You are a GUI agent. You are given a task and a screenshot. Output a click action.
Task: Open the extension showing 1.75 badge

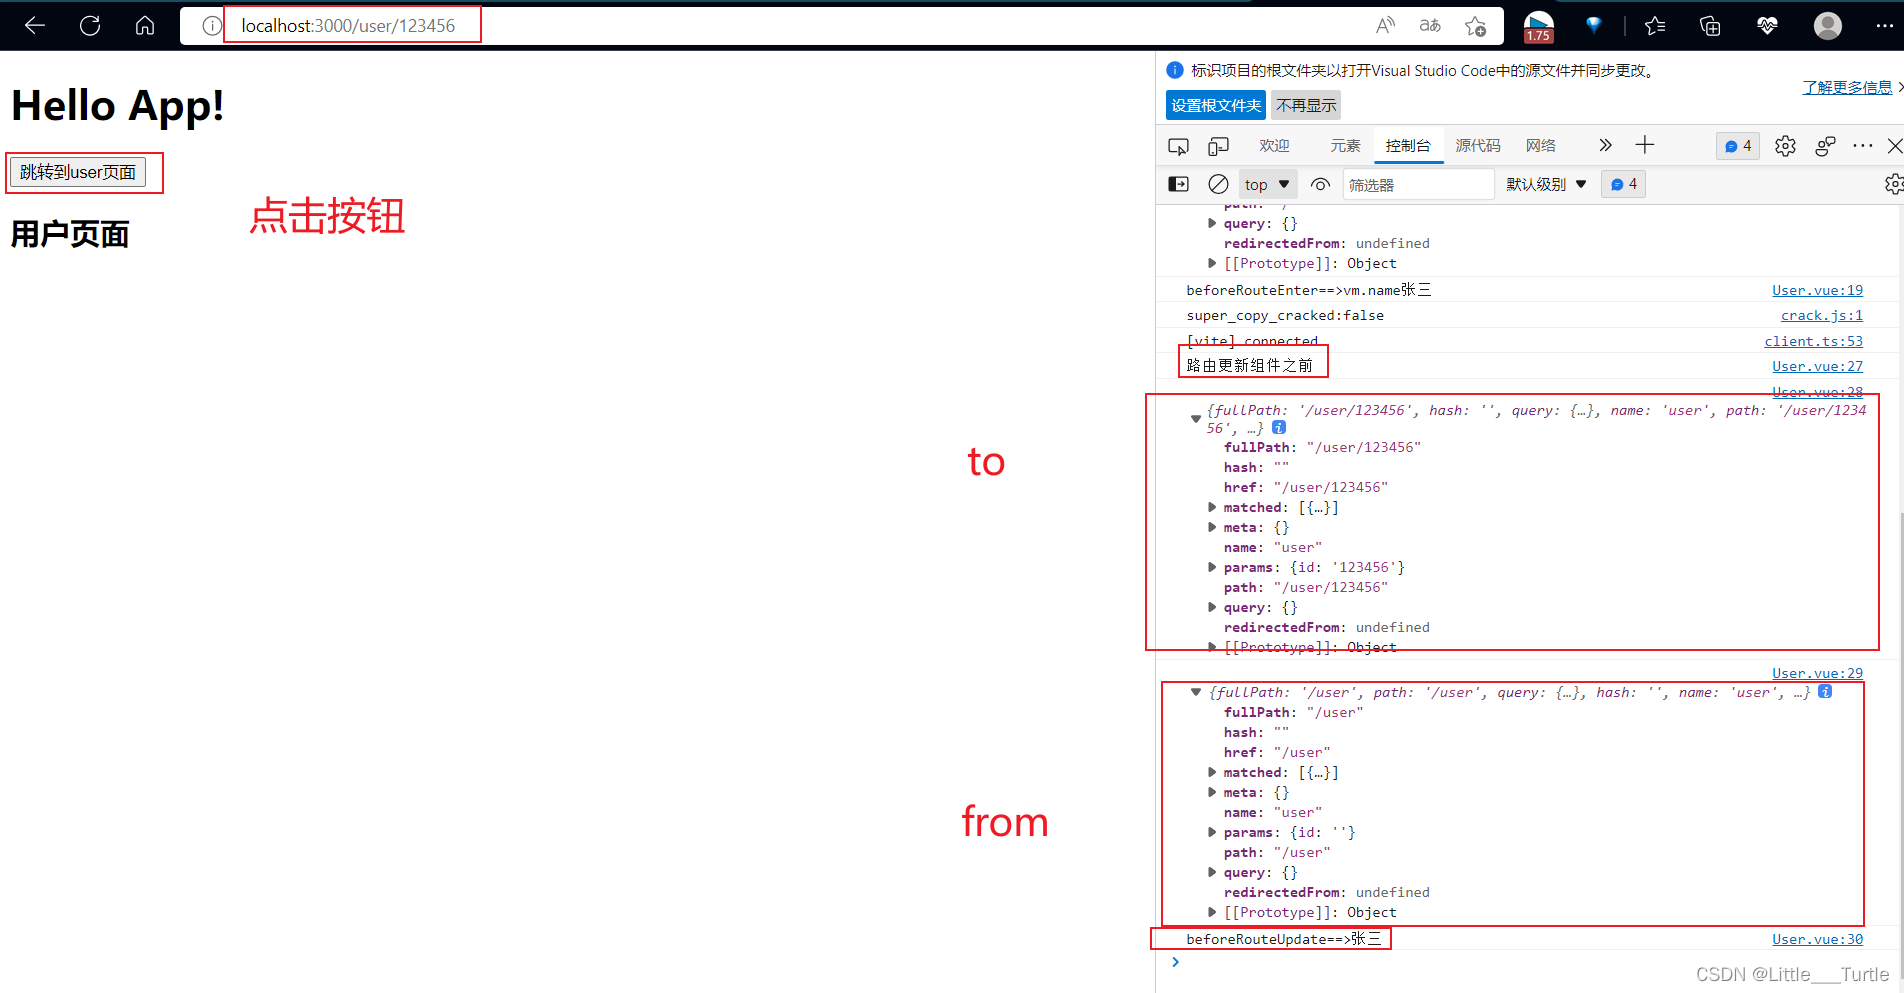point(1538,27)
